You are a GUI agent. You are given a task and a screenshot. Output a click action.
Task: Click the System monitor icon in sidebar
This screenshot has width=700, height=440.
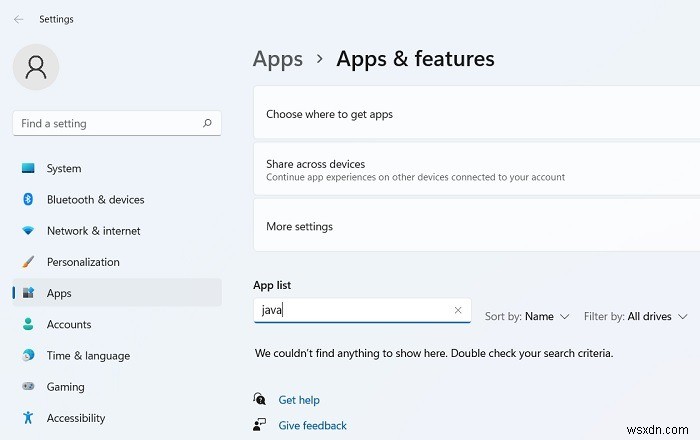tap(28, 168)
